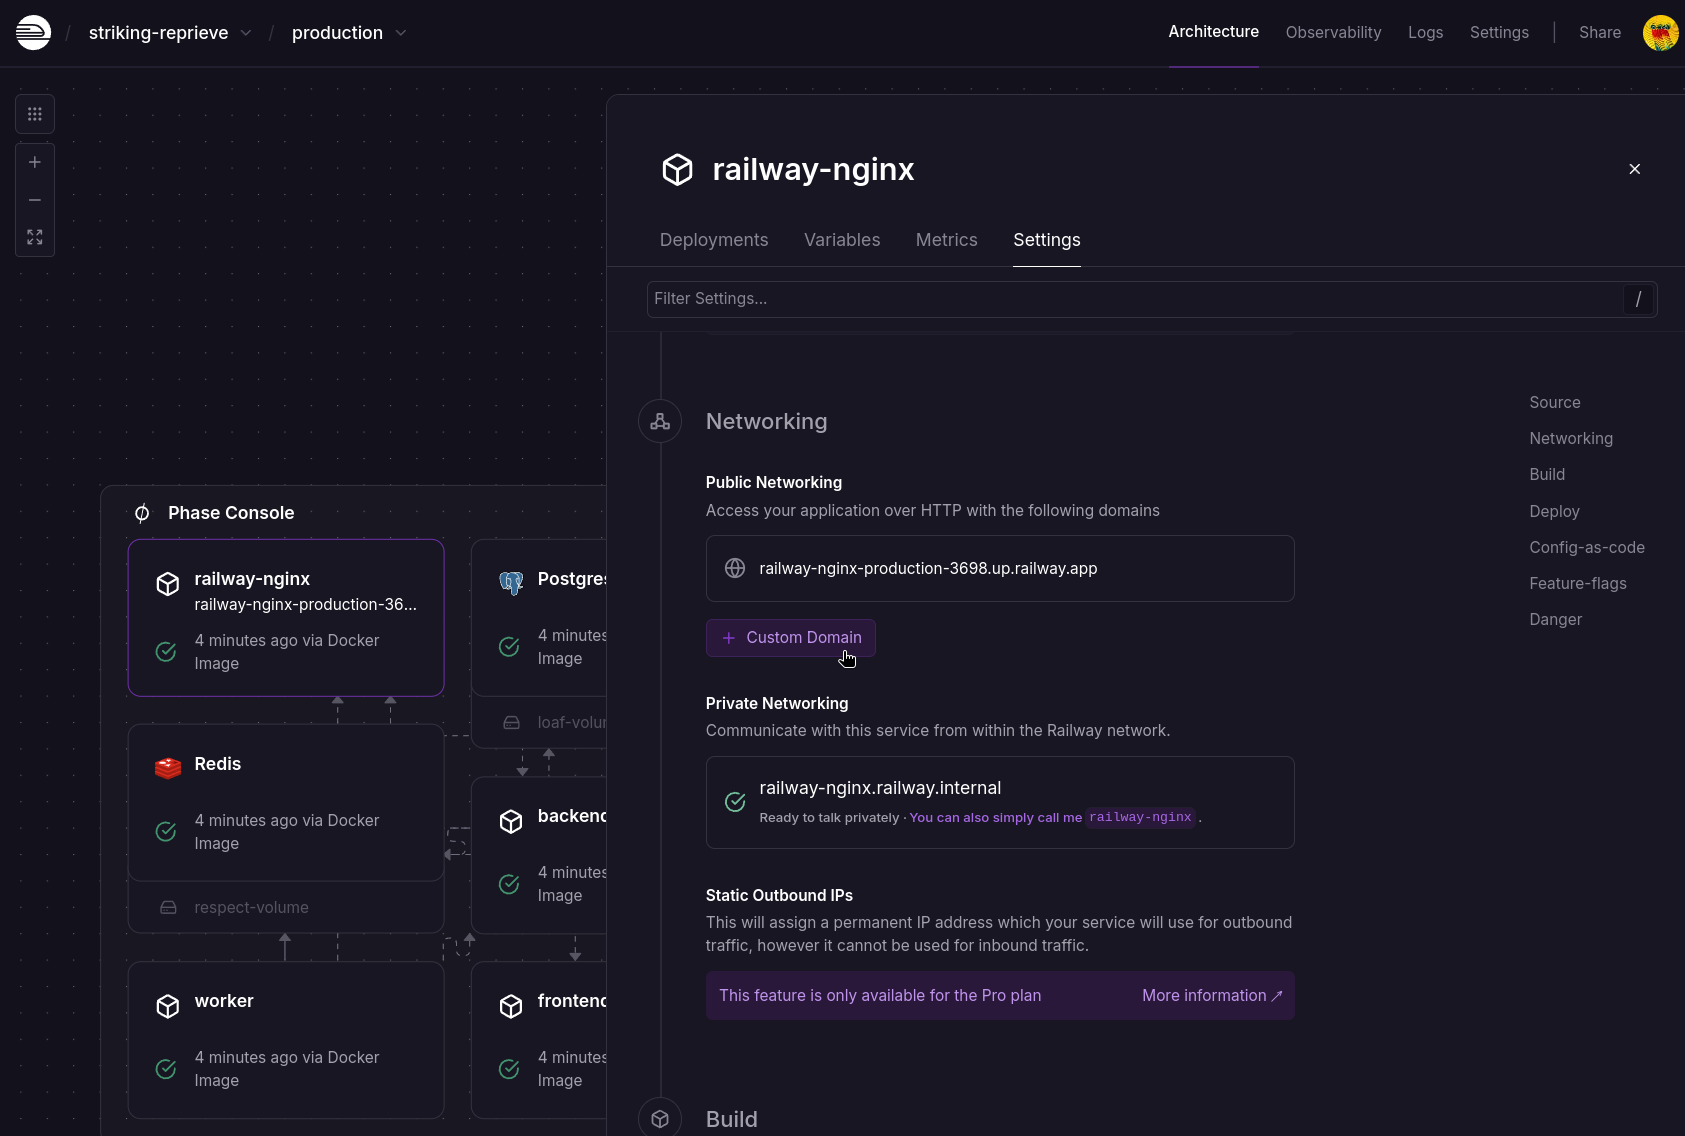Click the Postgres elephant icon on its service card
This screenshot has width=1685, height=1136.
tap(511, 582)
